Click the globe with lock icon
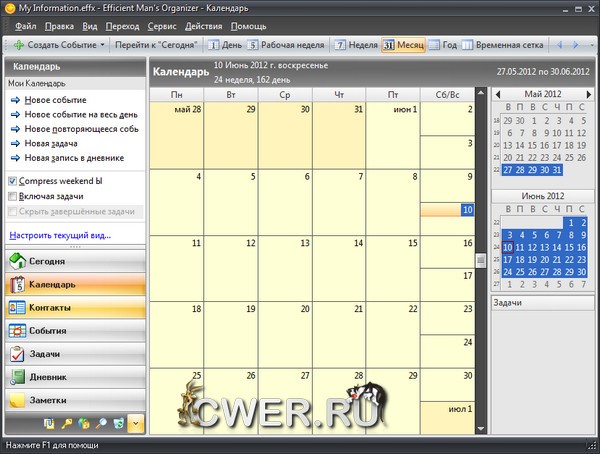 [x=84, y=423]
